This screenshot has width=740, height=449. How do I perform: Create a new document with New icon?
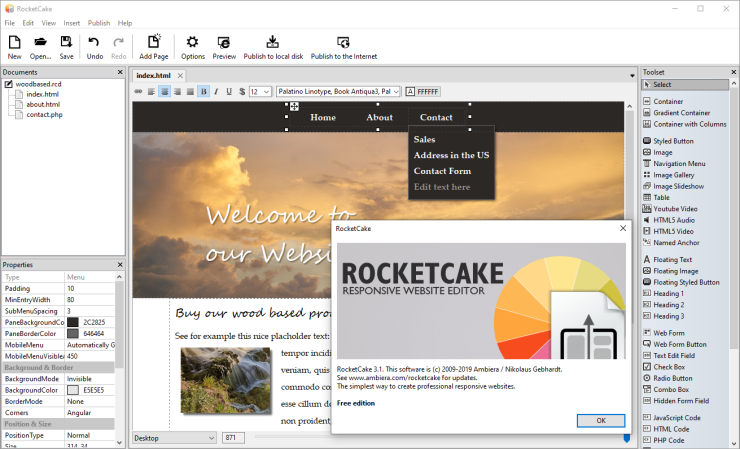(14, 47)
